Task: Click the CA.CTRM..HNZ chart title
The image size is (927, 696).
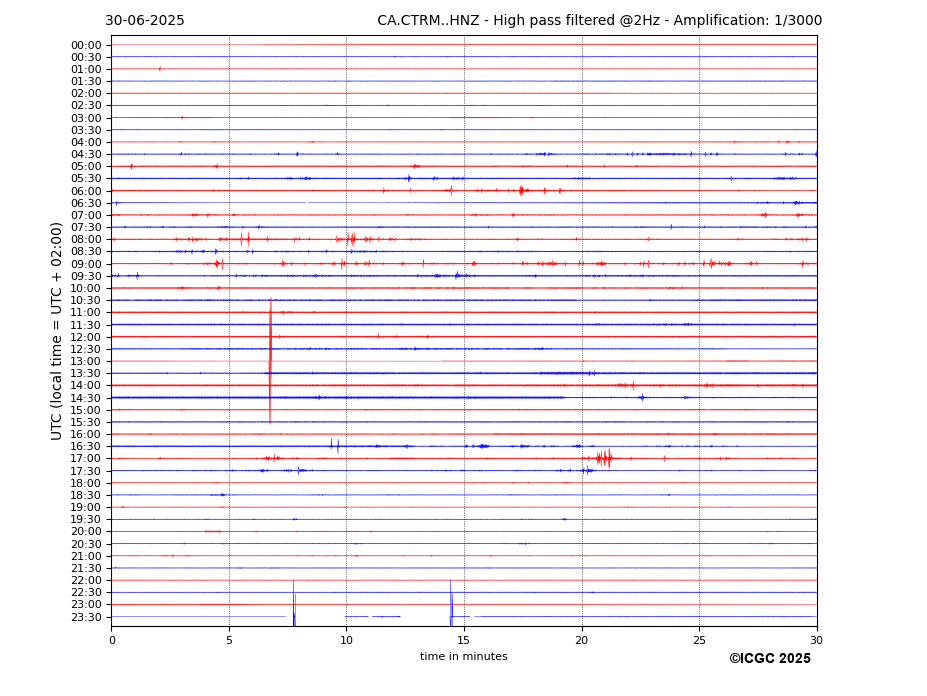Action: point(599,21)
